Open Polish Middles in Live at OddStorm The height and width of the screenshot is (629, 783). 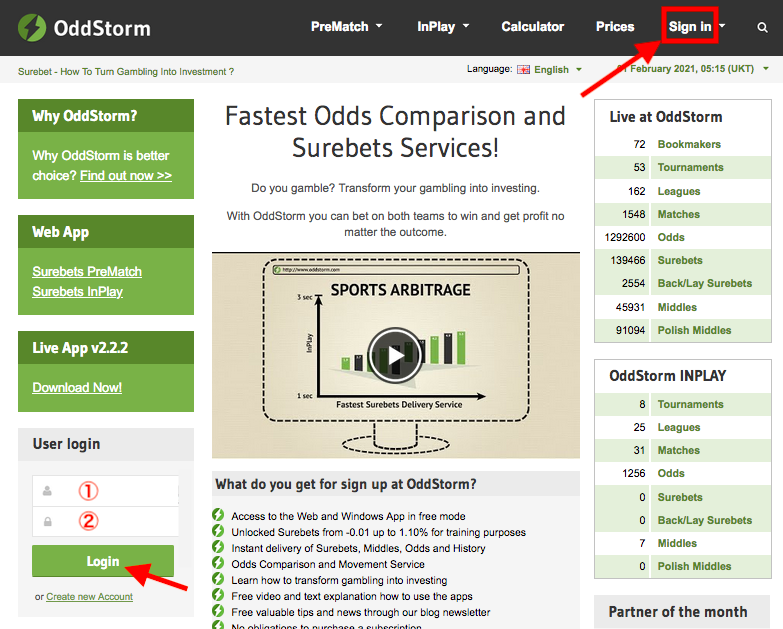tap(694, 330)
